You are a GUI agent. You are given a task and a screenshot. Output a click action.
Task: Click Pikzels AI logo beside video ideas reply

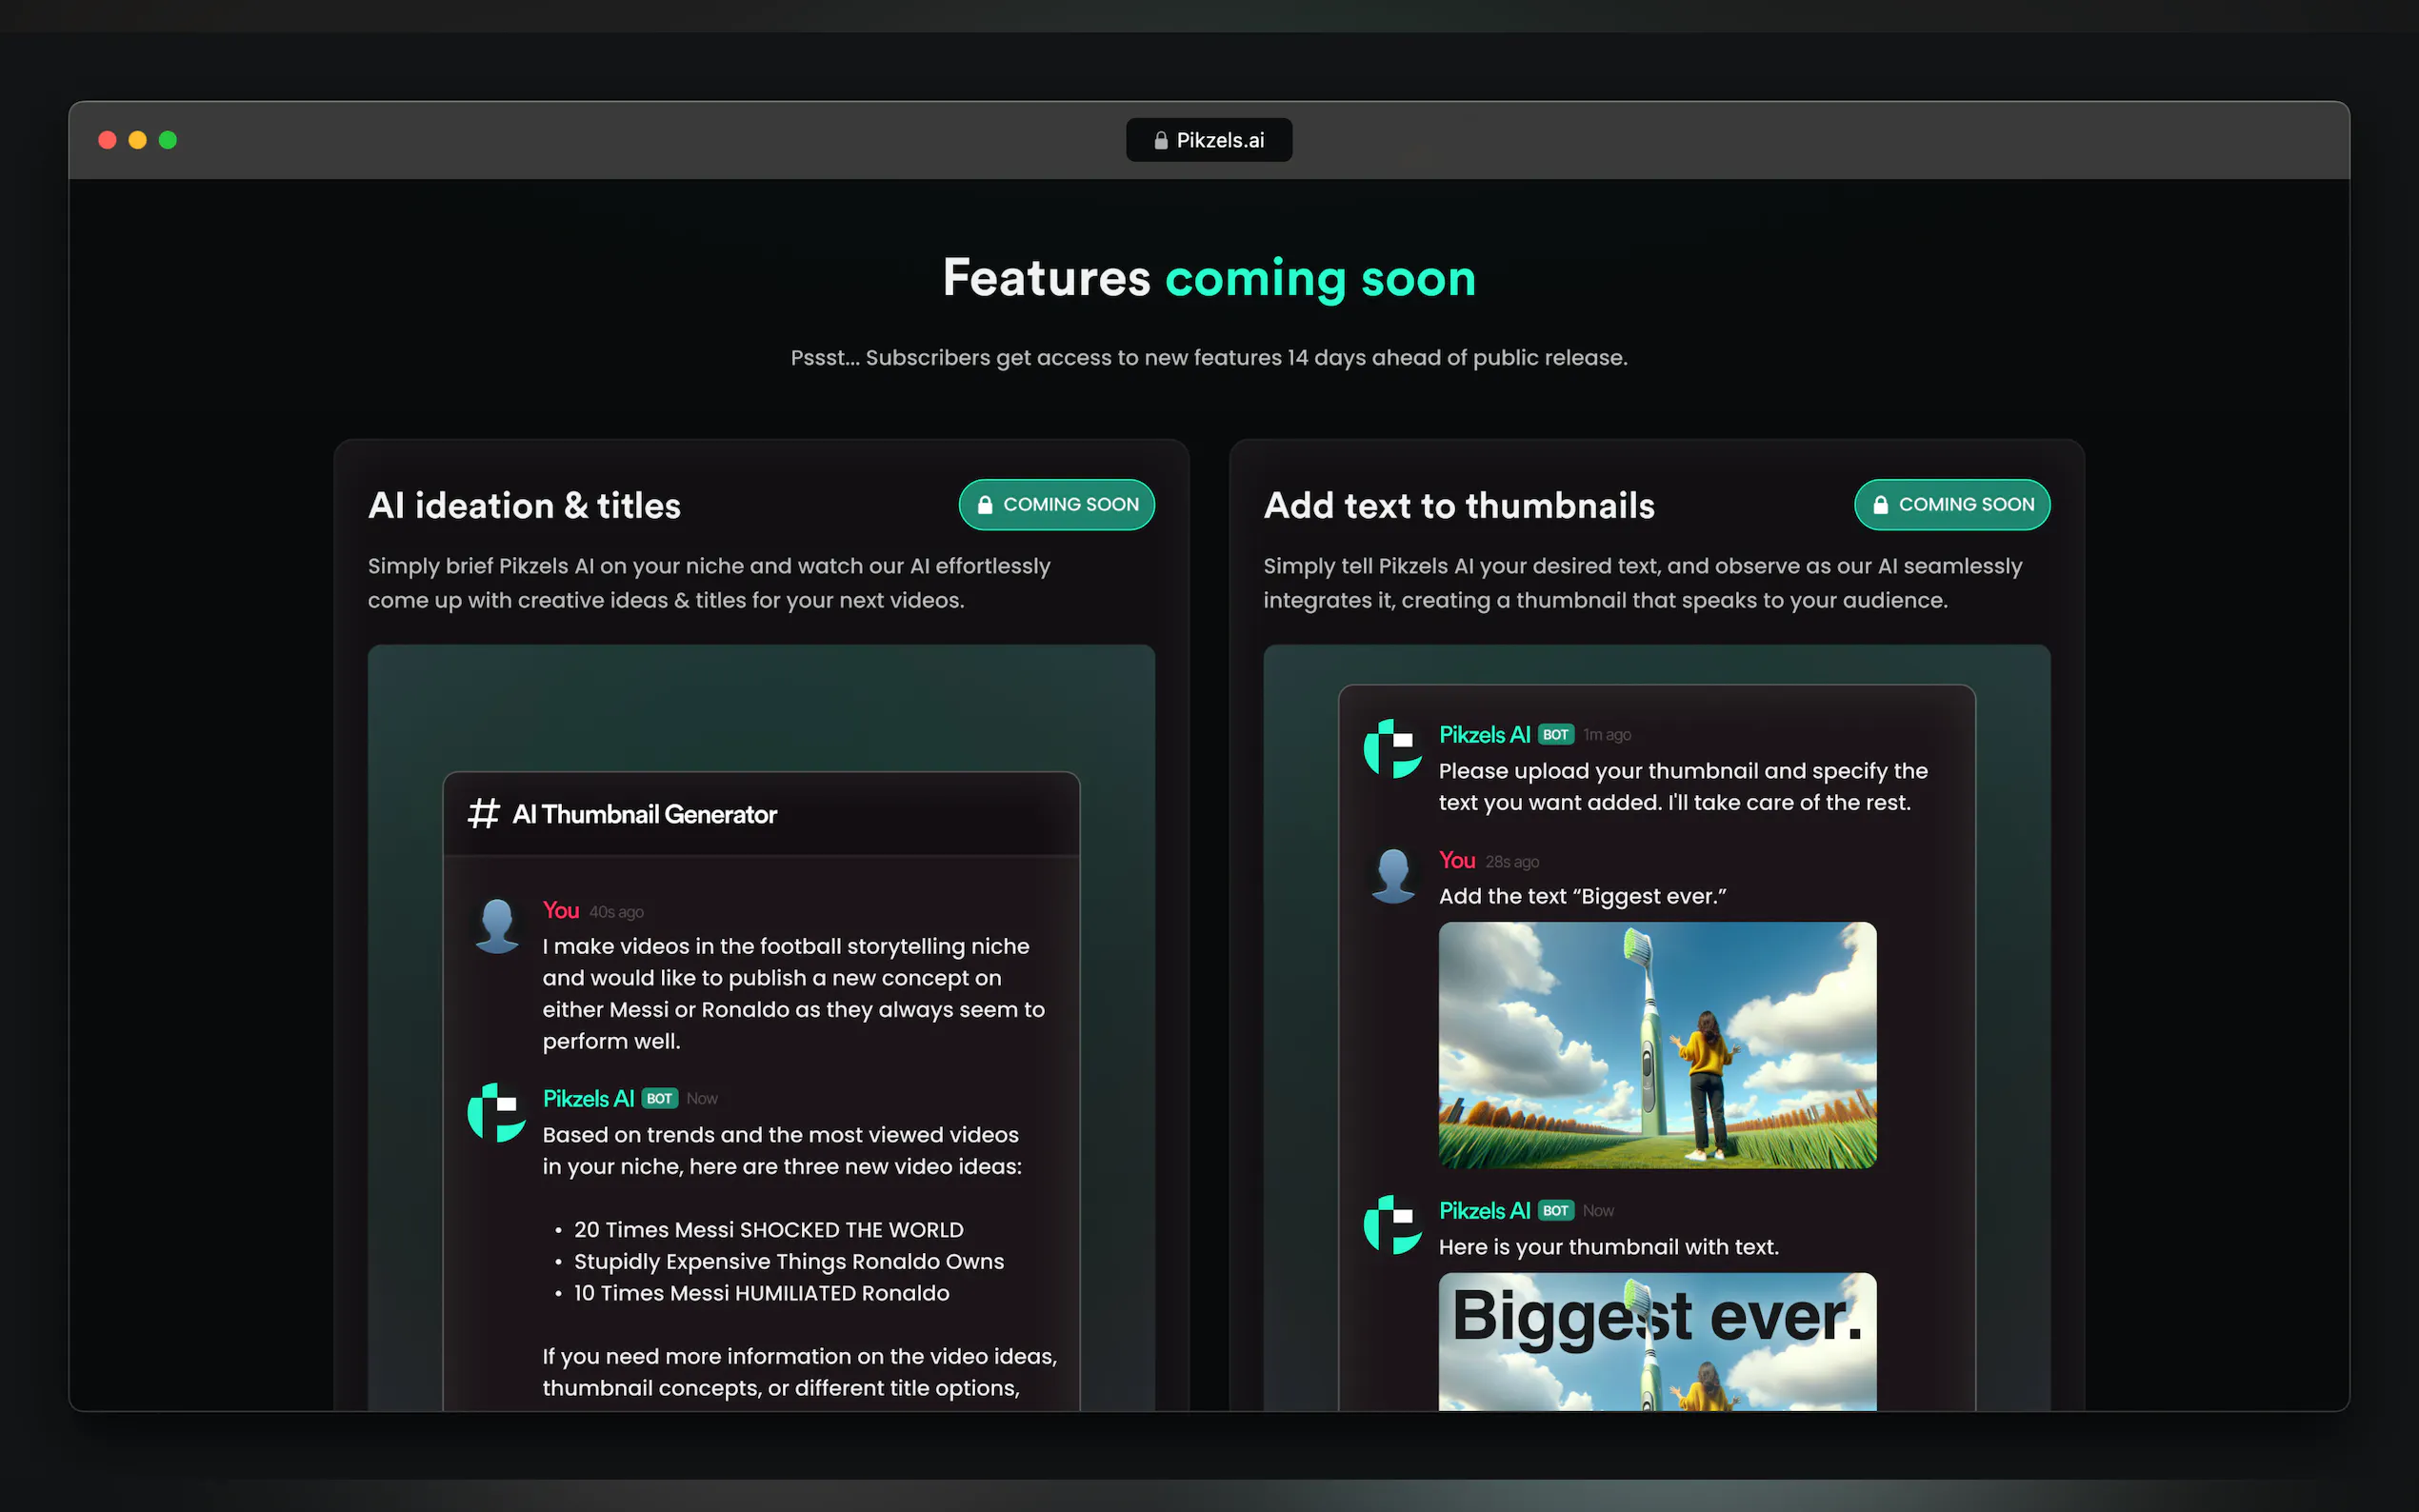[497, 1112]
